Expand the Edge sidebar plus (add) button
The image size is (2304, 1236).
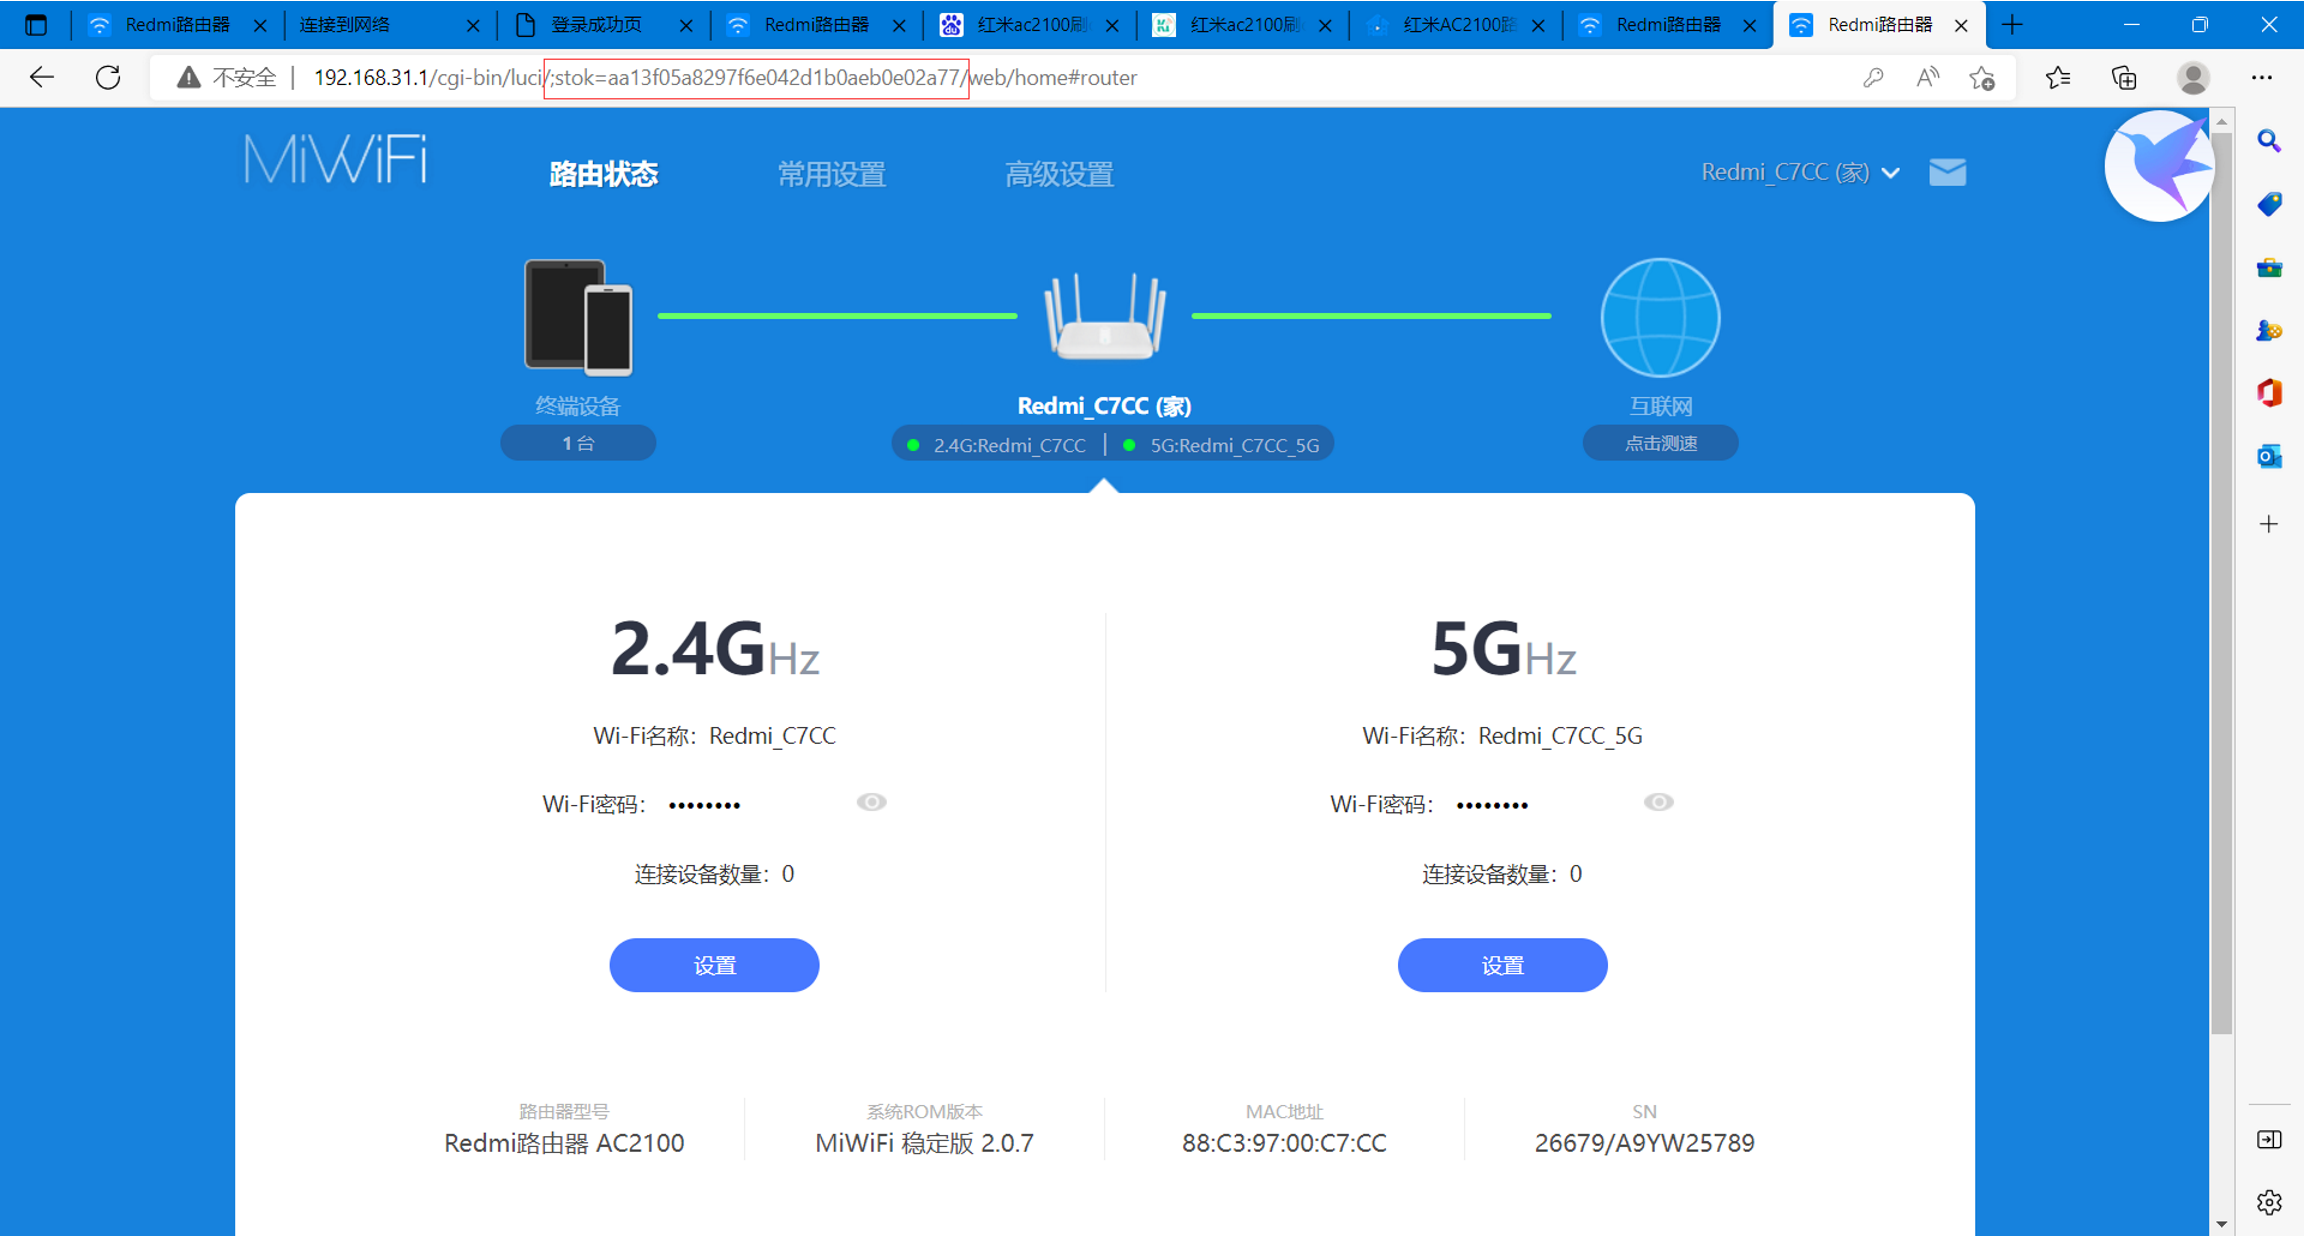tap(2269, 524)
